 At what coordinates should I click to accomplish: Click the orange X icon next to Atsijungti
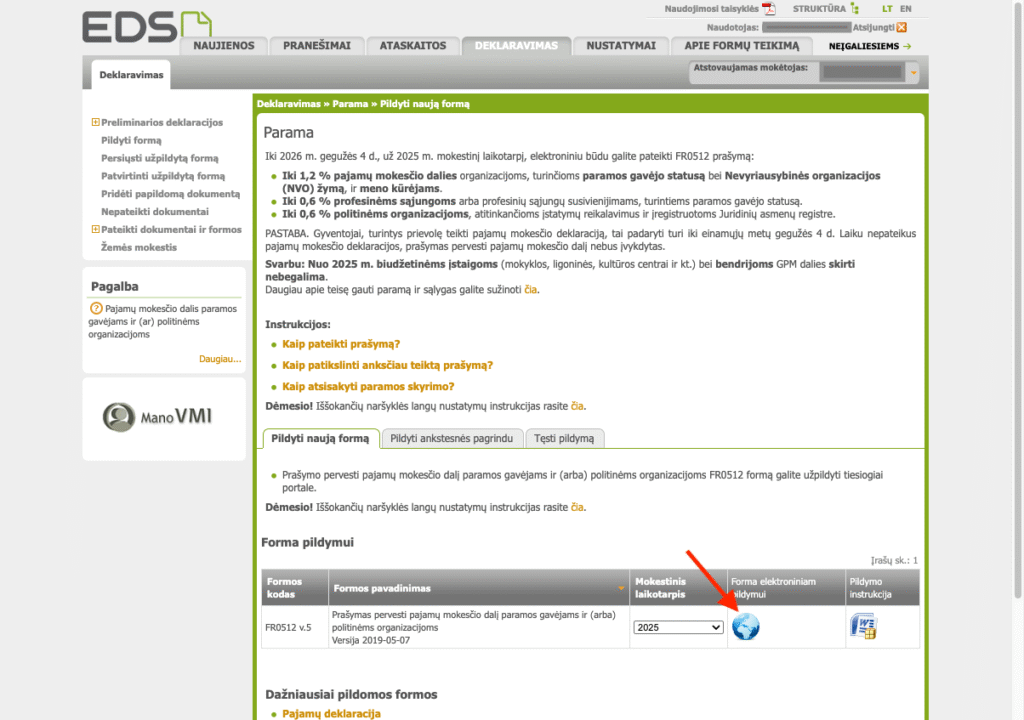(x=902, y=27)
